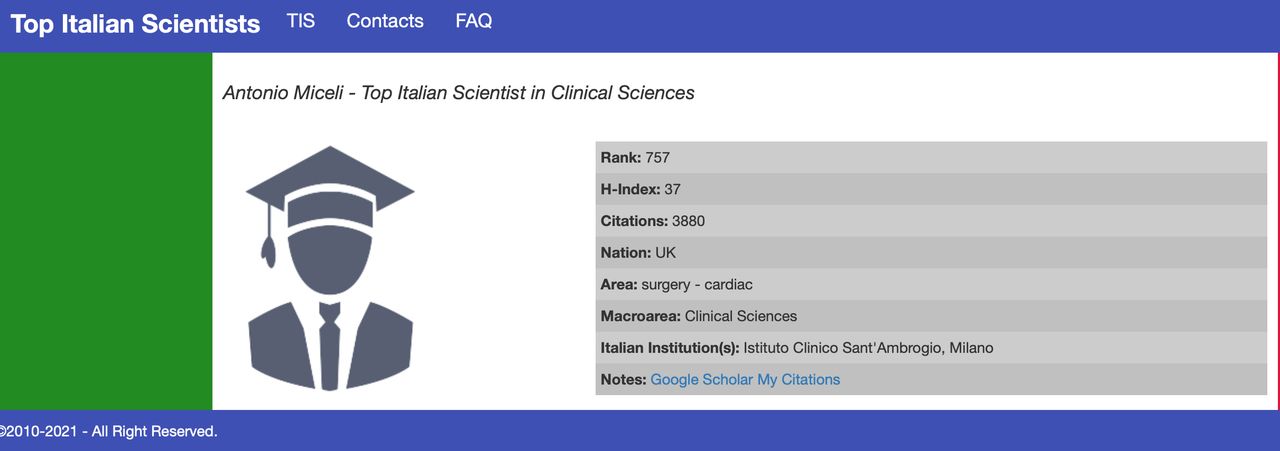Click the Antonio Miceli page heading
1280x451 pixels.
pyautogui.click(x=458, y=93)
